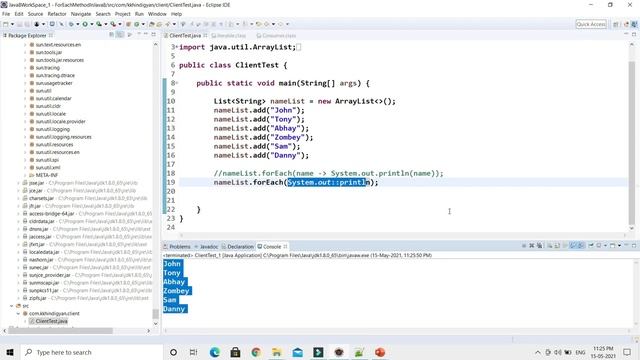Switch to the Java perspective icon
Screen dimensions: 640x360
tap(634, 24)
